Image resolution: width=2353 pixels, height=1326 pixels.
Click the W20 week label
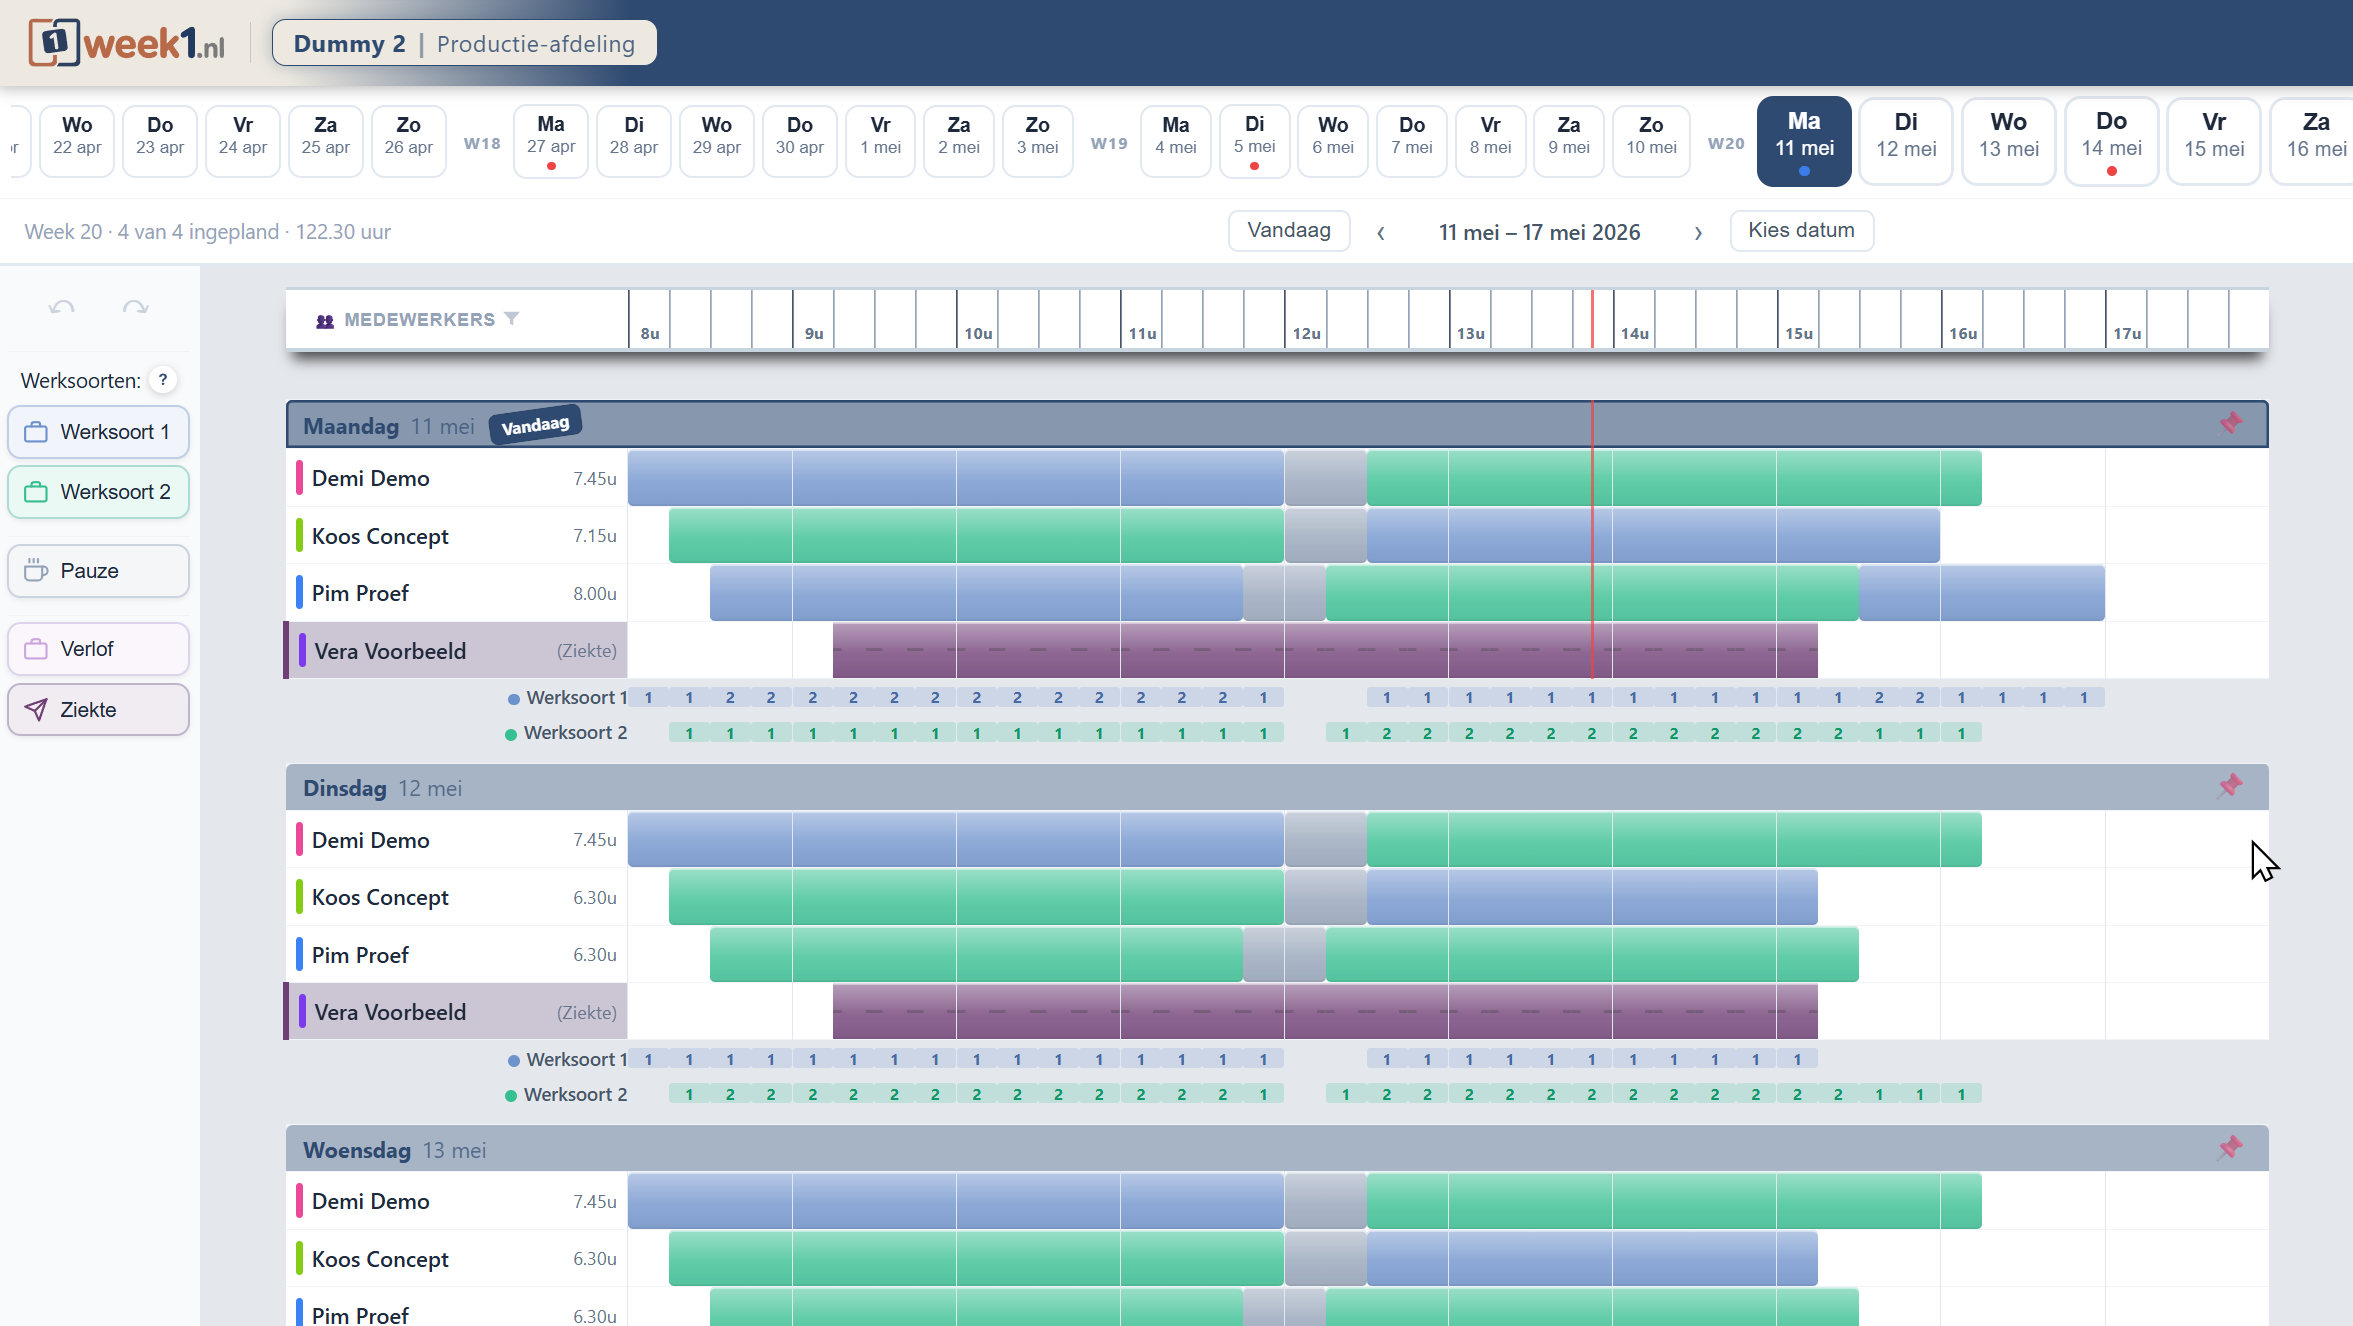[x=1726, y=143]
